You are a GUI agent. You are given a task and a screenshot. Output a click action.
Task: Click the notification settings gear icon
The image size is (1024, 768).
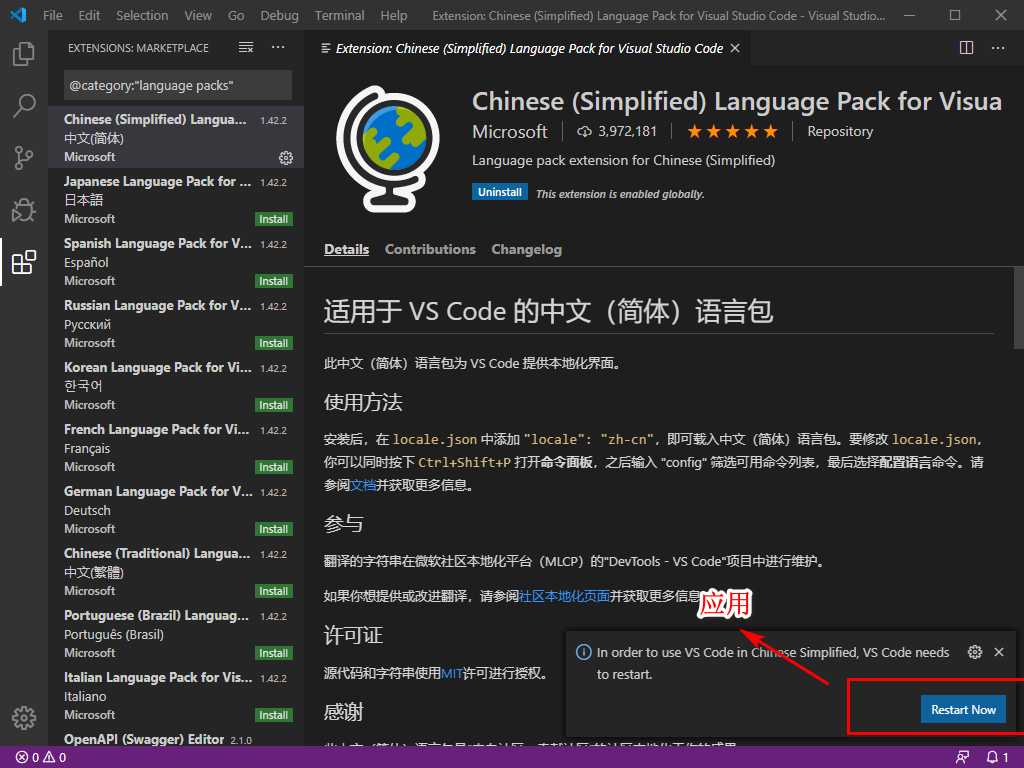[974, 652]
